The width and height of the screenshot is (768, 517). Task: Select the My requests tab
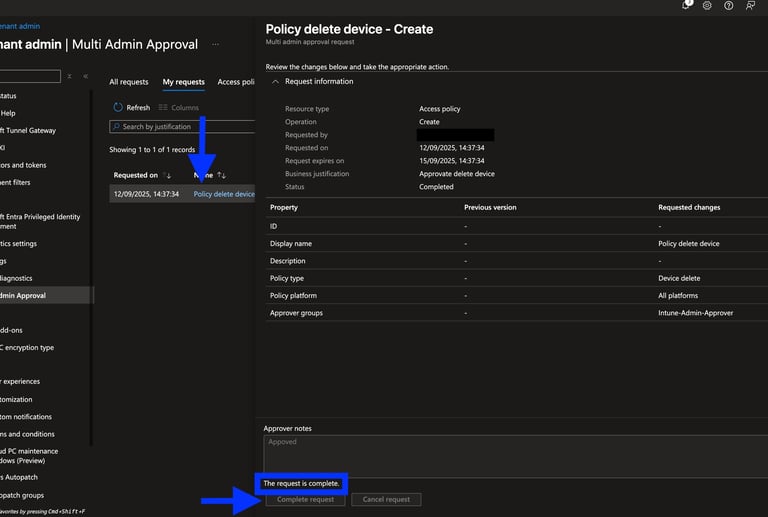[183, 82]
